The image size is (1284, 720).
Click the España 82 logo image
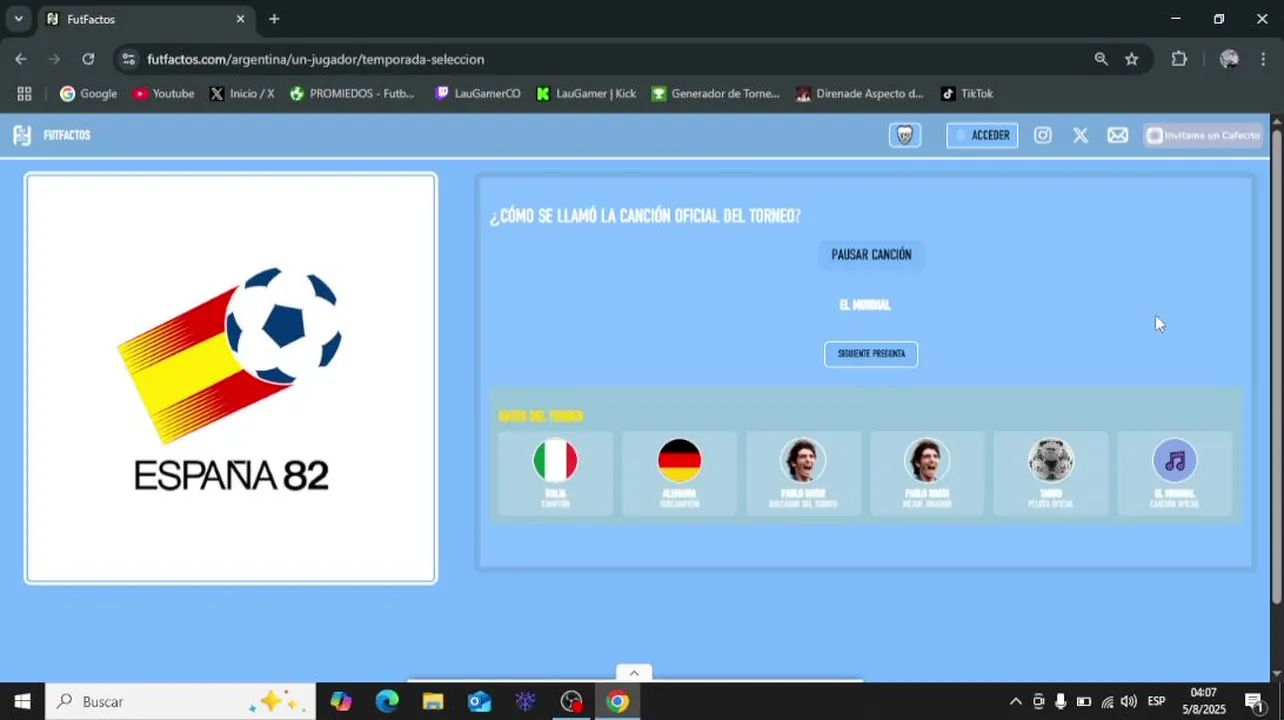pyautogui.click(x=231, y=378)
